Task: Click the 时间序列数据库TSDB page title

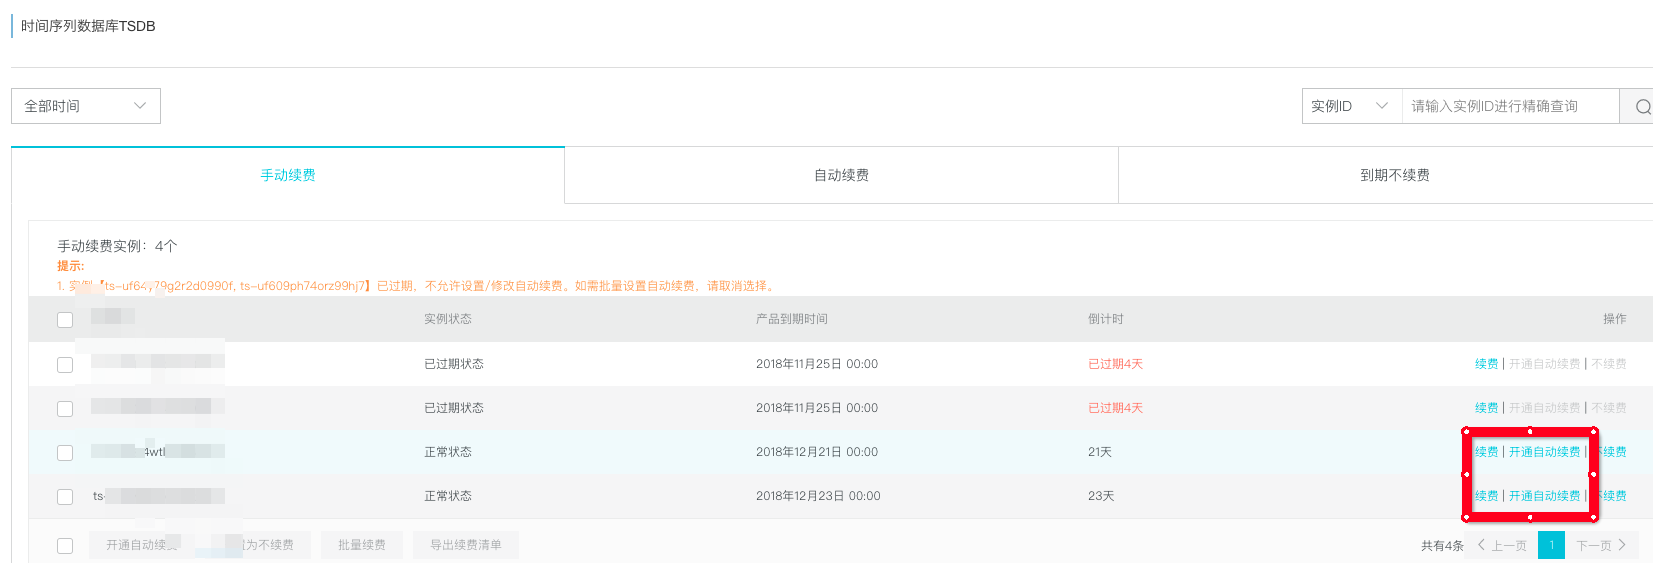Action: point(88,26)
